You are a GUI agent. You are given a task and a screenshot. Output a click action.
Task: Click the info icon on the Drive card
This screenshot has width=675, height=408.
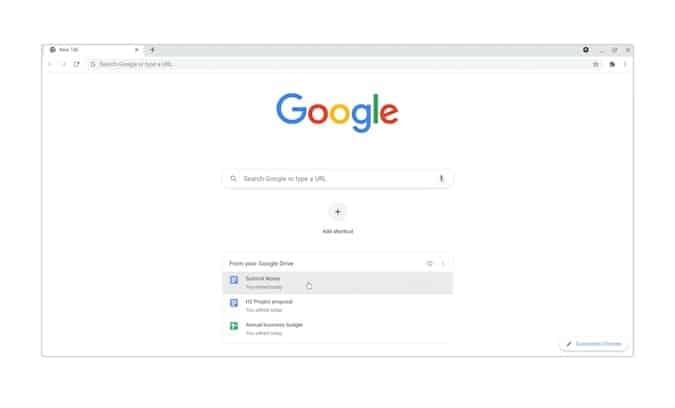(x=429, y=263)
